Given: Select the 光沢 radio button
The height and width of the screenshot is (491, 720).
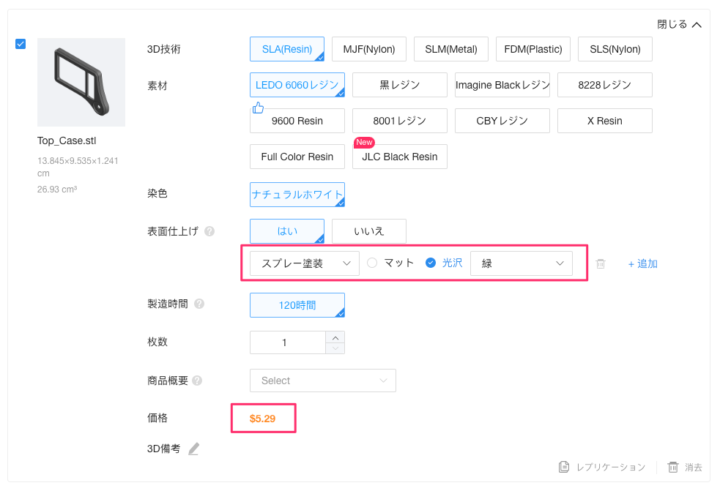Looking at the screenshot, I should (431, 263).
